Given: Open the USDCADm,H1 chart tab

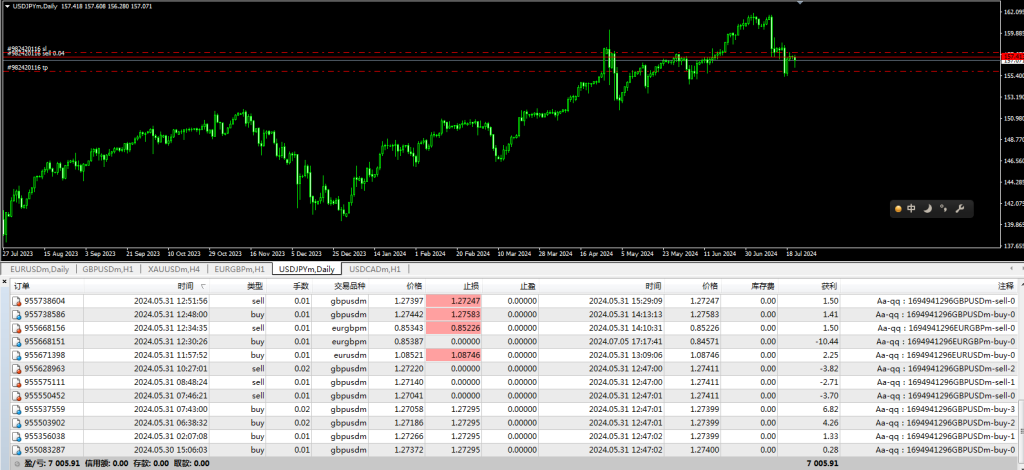Looking at the screenshot, I should (x=374, y=269).
